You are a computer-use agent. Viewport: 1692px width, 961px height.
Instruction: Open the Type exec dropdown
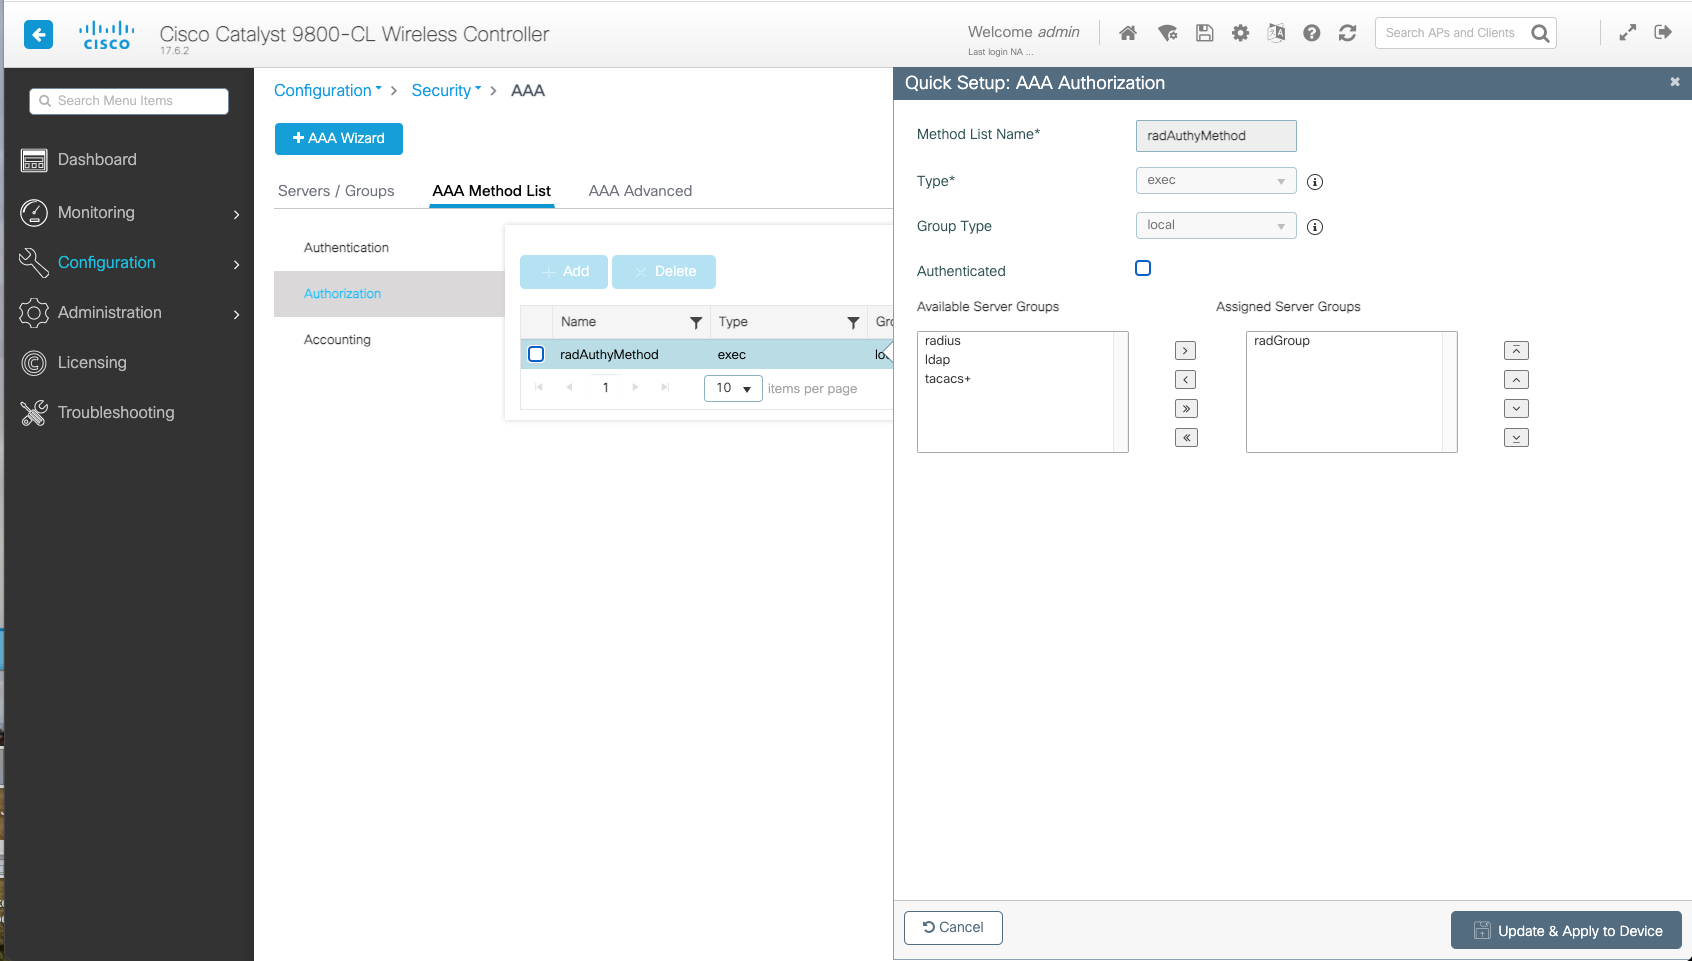[x=1216, y=181]
